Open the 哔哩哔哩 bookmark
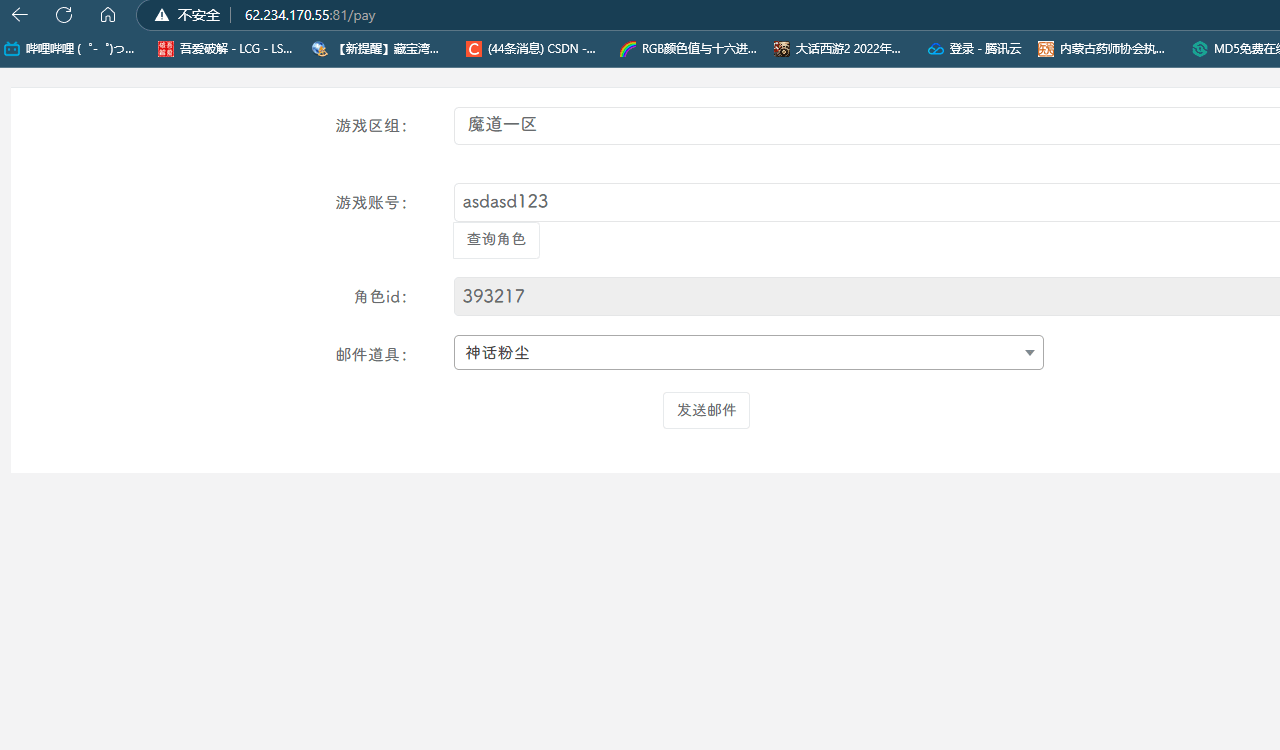The height and width of the screenshot is (750, 1280). point(70,48)
